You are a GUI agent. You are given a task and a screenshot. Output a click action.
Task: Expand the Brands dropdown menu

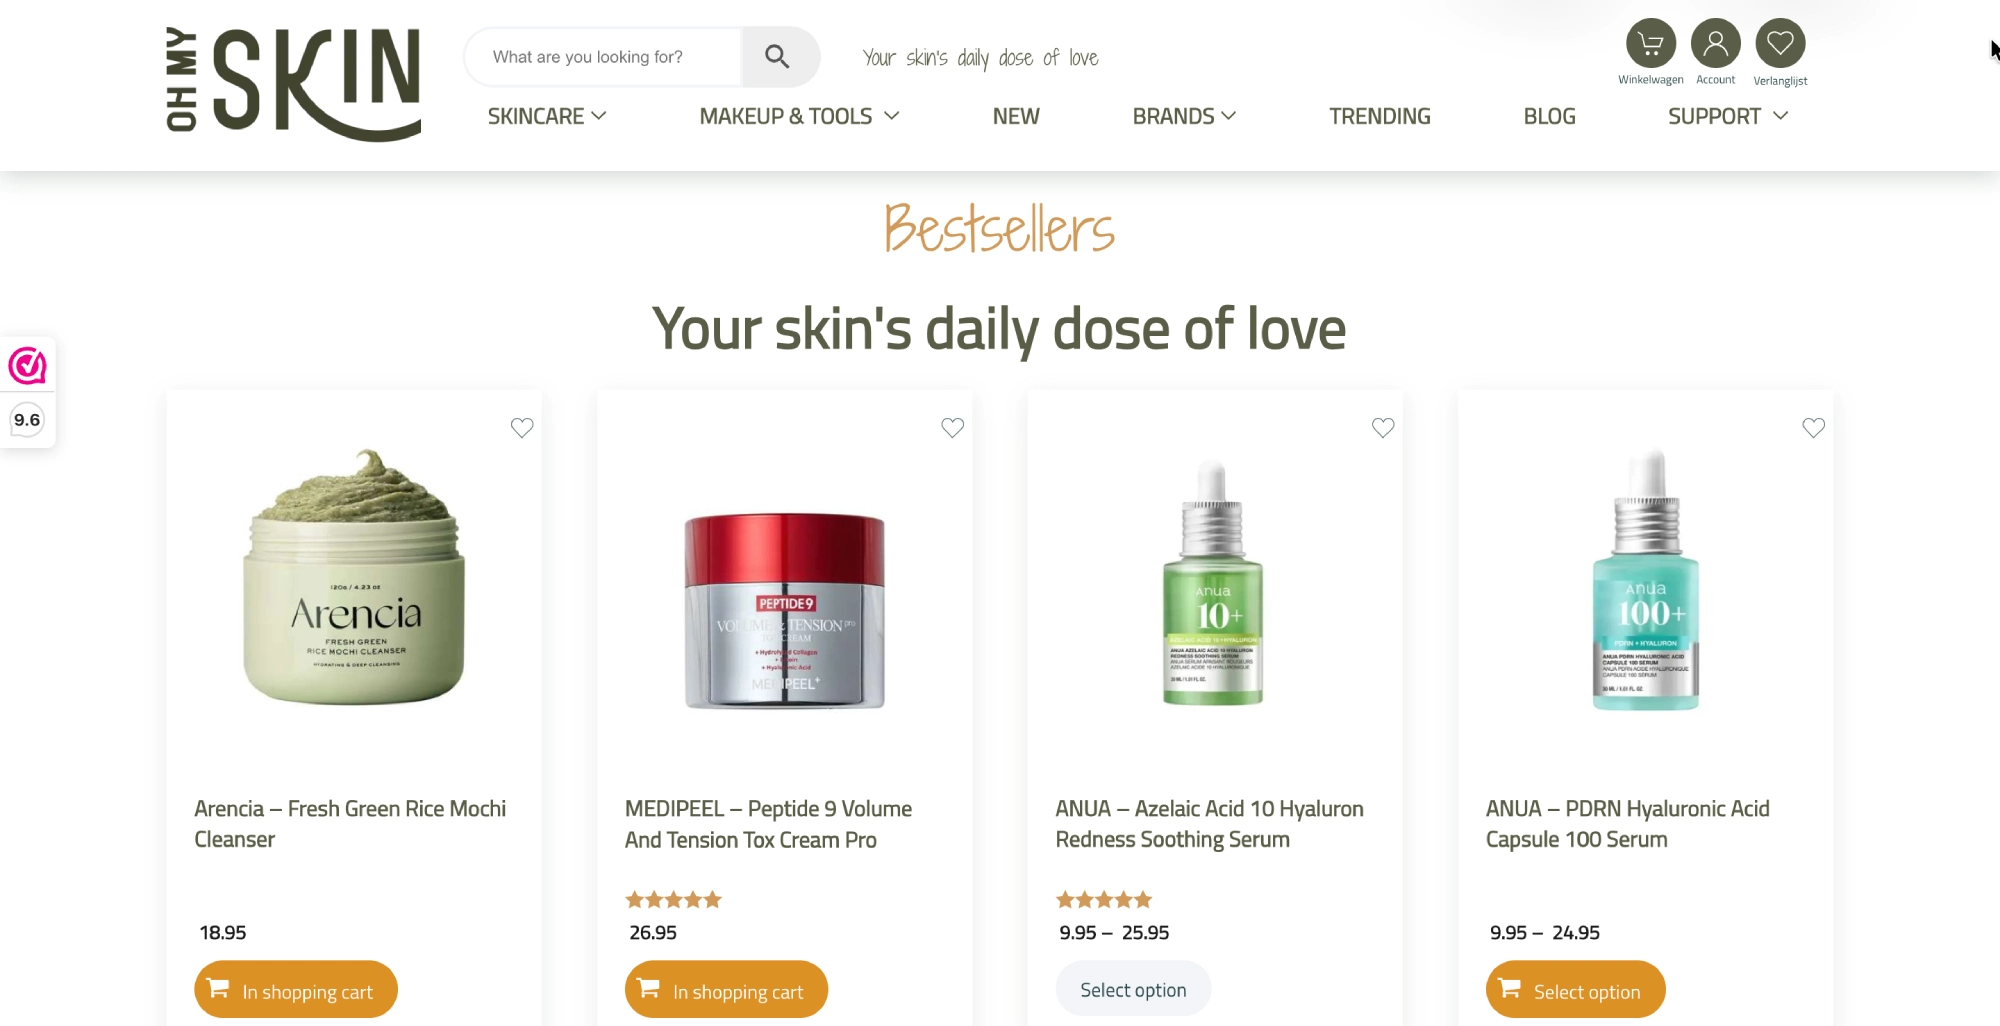point(1184,116)
